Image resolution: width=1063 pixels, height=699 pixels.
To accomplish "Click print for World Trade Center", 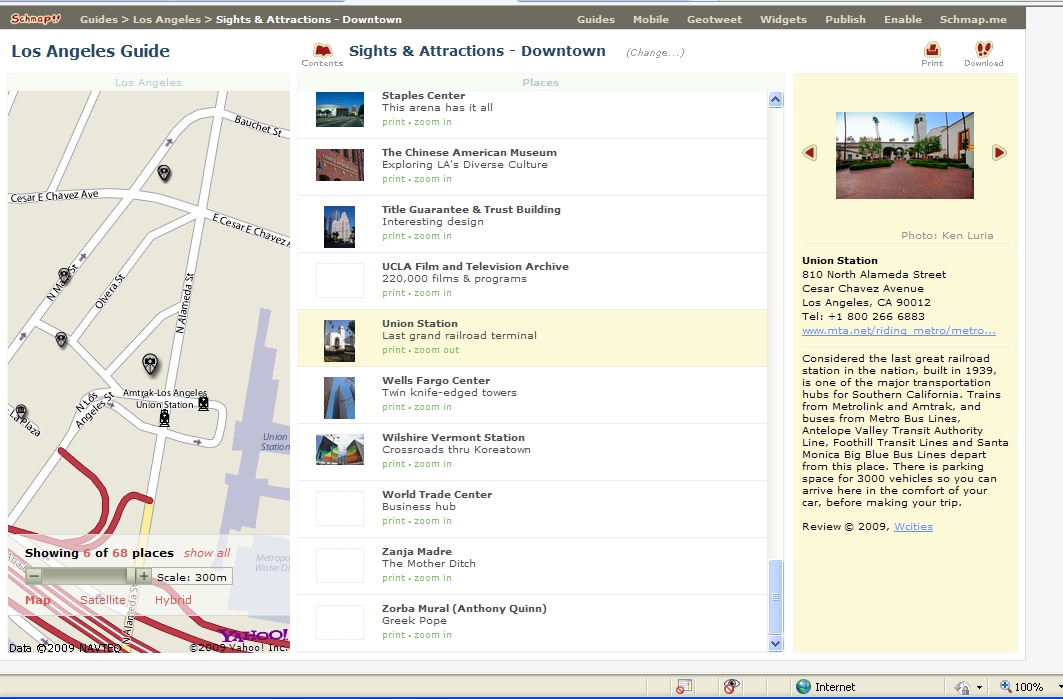I will 393,521.
